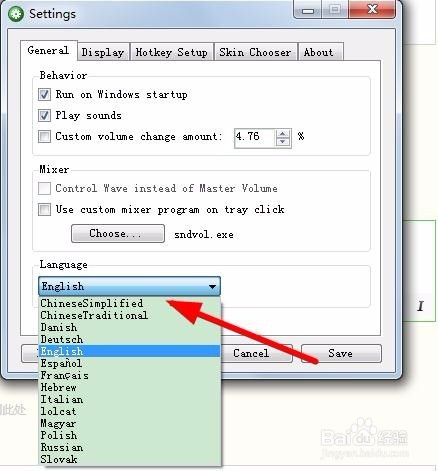Select Italian in the language list
438x471 pixels.
pyautogui.click(x=130, y=399)
